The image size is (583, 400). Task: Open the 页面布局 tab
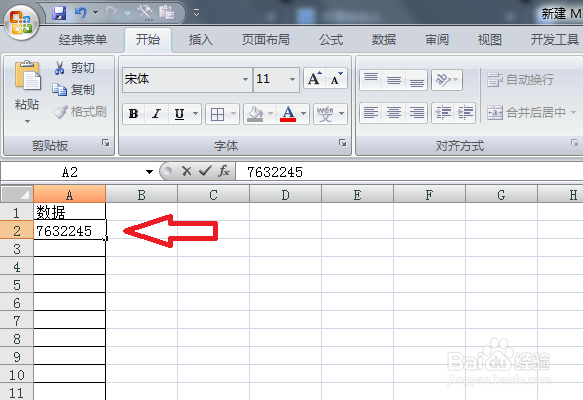coord(265,39)
